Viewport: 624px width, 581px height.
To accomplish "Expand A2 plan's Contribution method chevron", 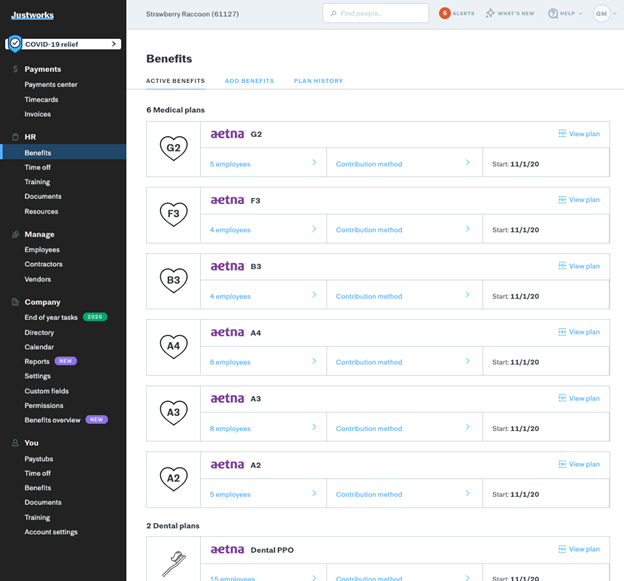I will (468, 493).
